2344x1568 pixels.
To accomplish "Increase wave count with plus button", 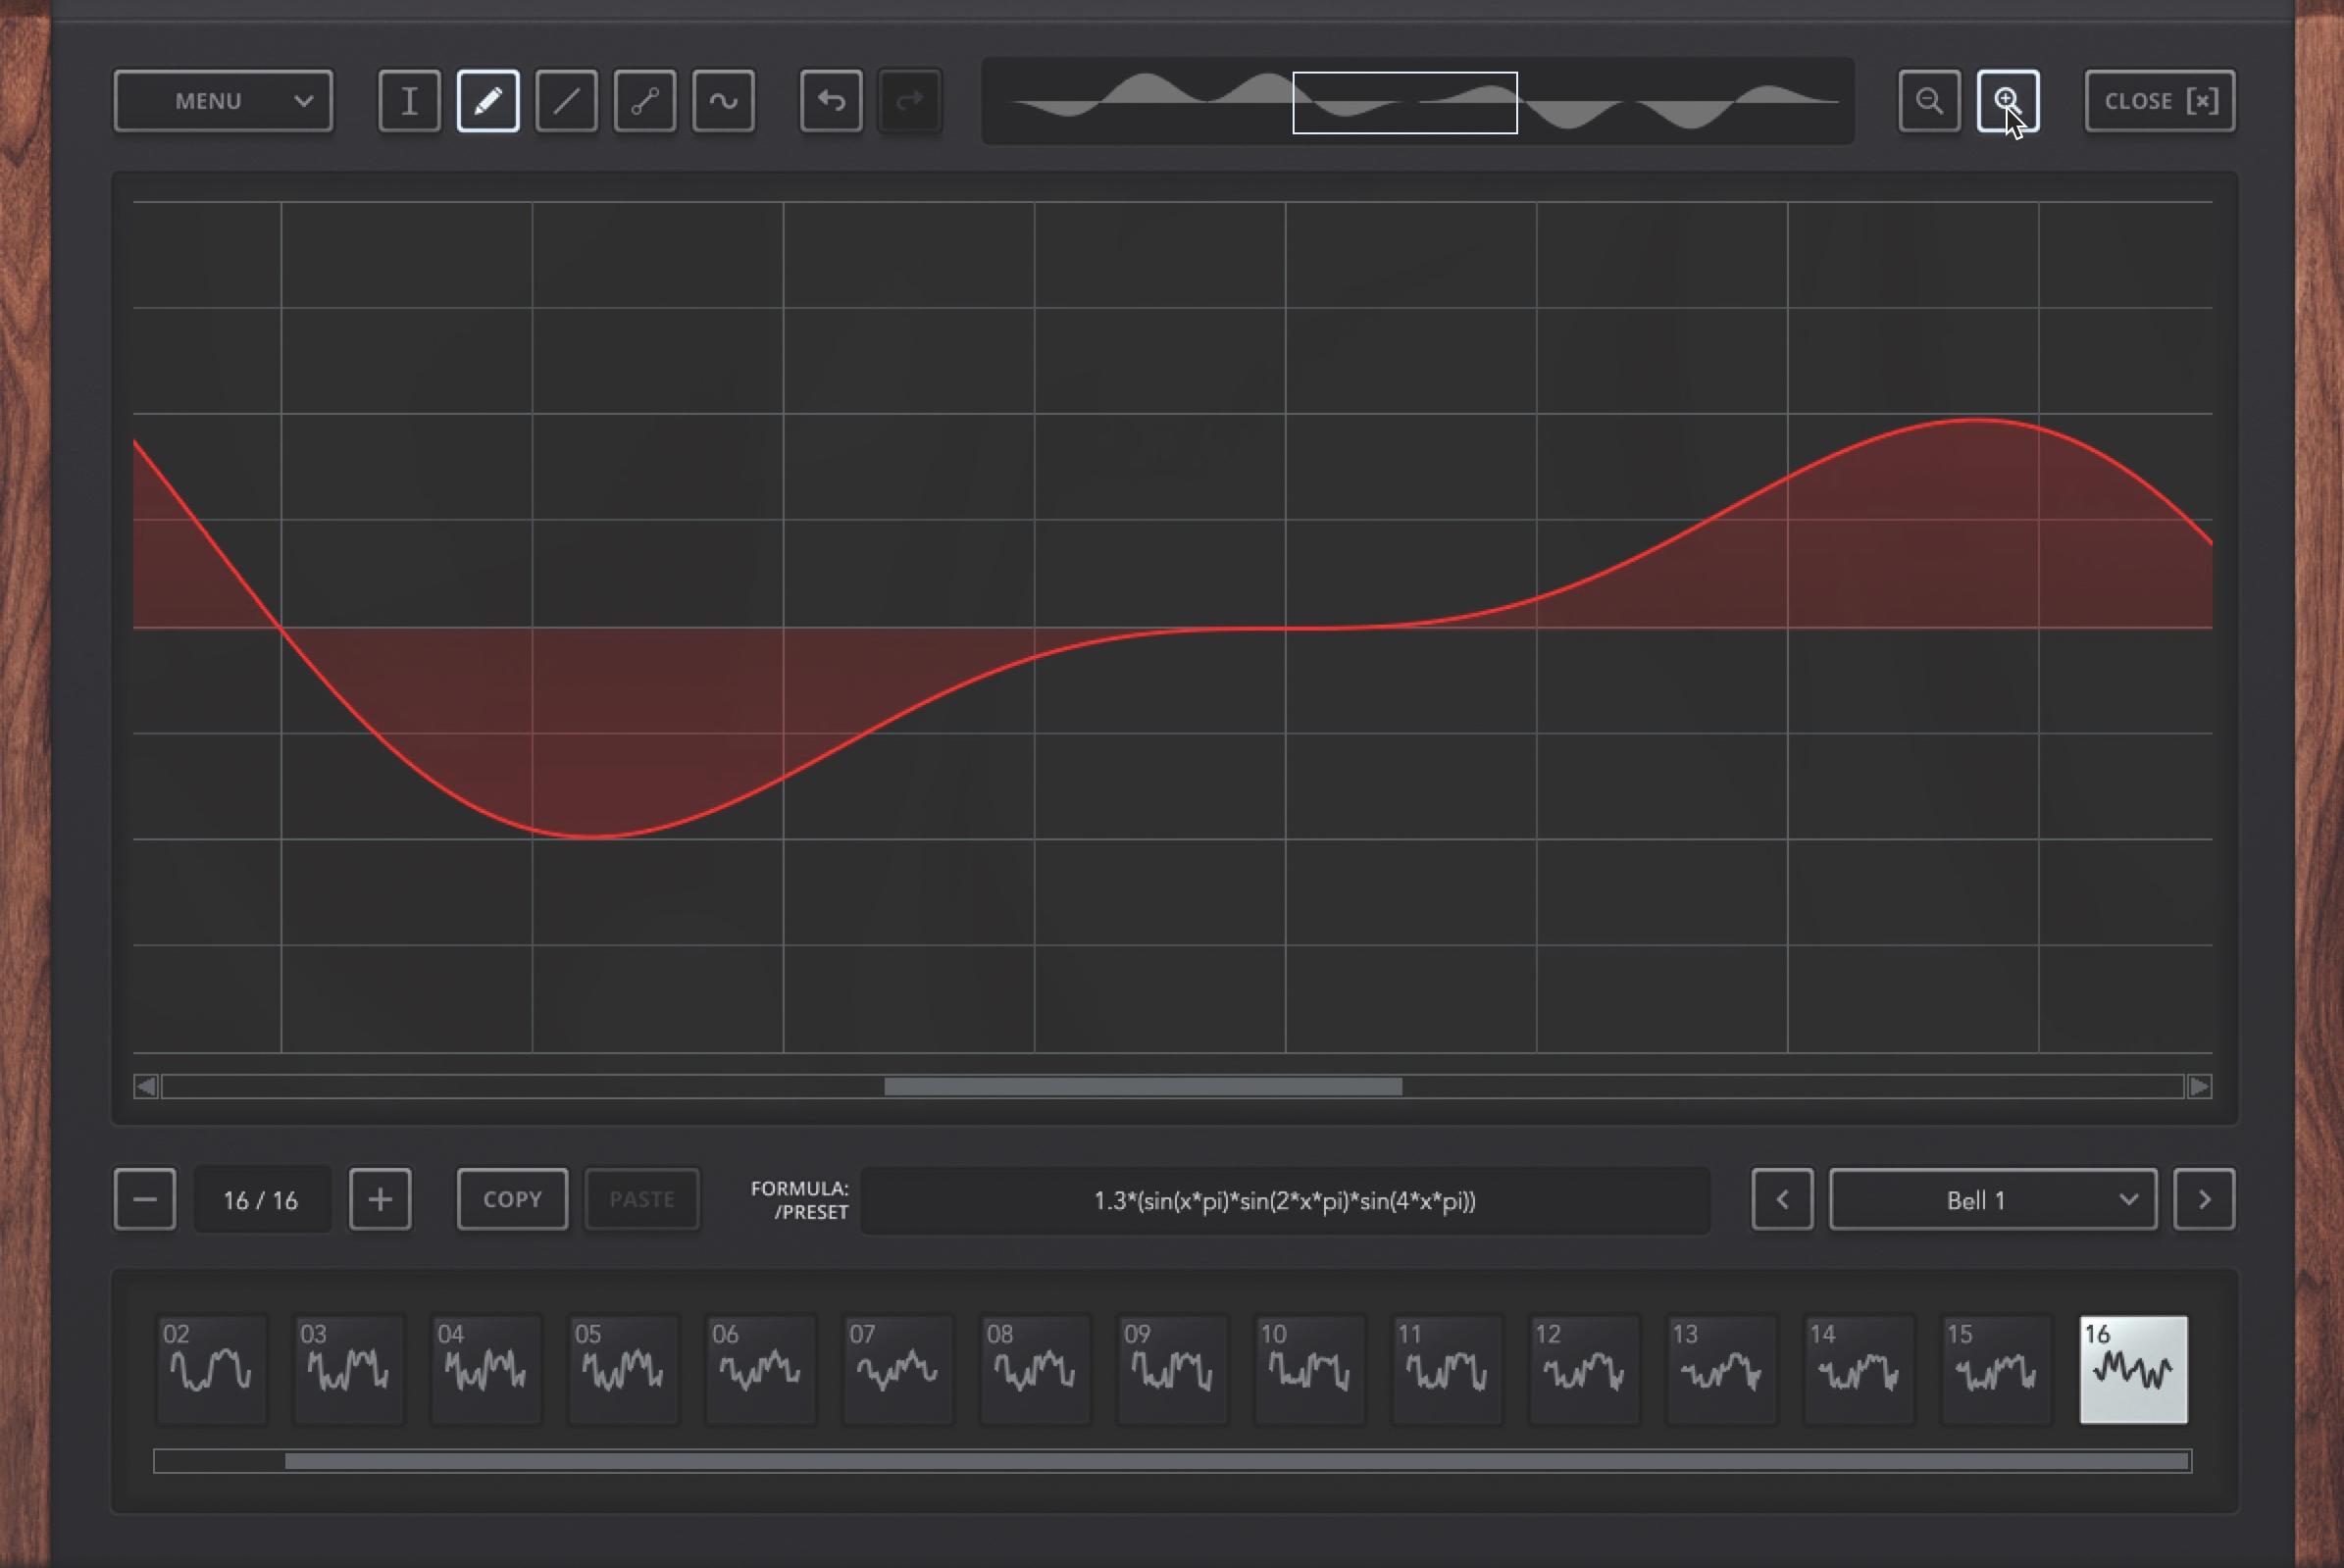I will [x=380, y=1200].
